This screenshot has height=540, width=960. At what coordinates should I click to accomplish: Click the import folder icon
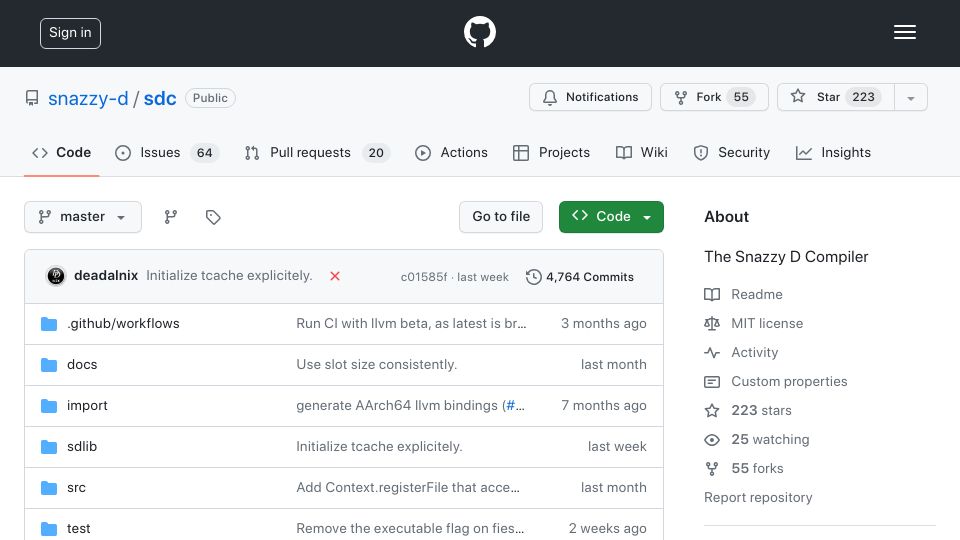click(x=49, y=406)
